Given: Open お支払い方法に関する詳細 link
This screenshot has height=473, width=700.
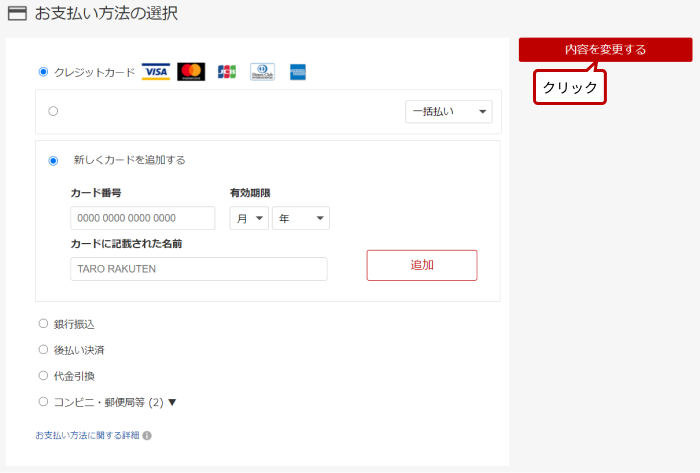Looking at the screenshot, I should 88,435.
